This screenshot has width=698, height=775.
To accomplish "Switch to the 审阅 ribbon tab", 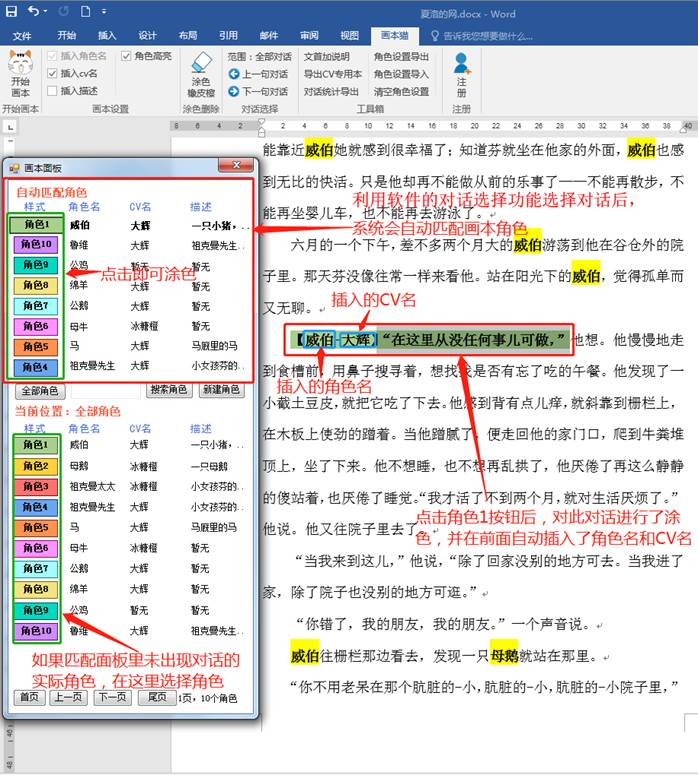I will [x=309, y=35].
